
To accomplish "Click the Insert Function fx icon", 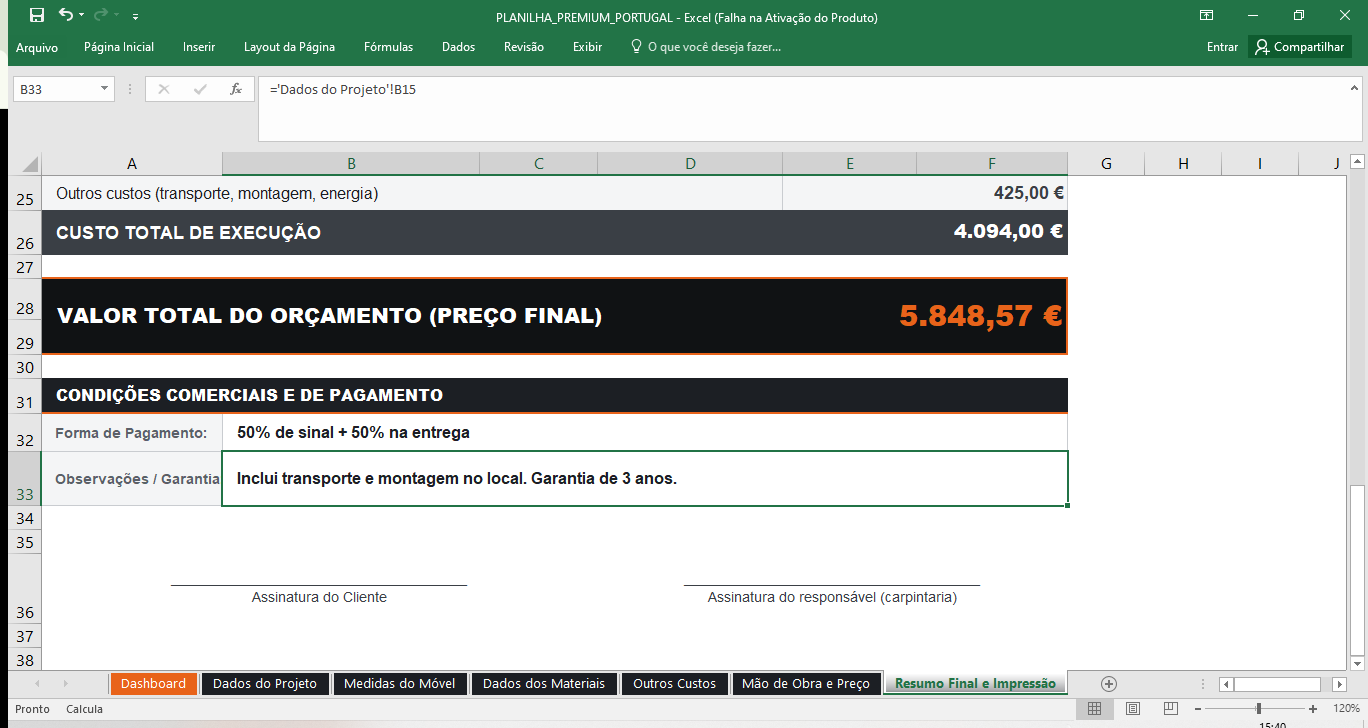I will [236, 89].
